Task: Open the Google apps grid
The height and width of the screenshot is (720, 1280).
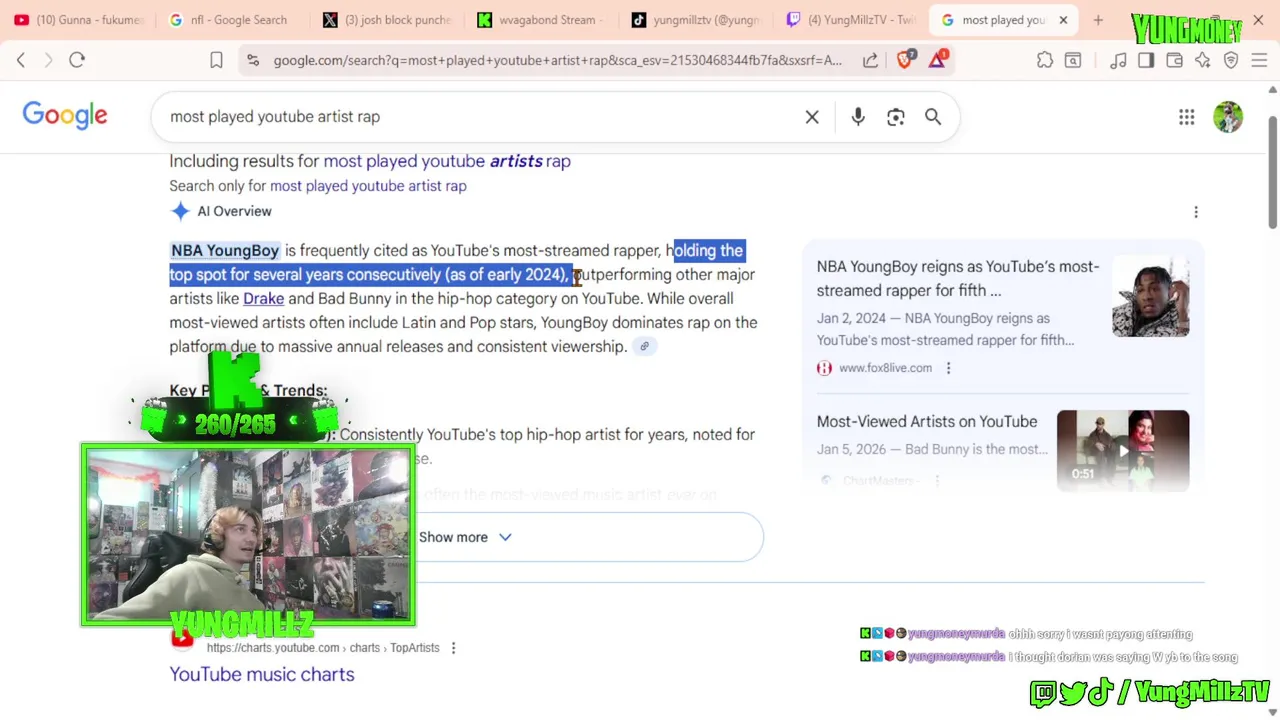Action: pos(1187,117)
